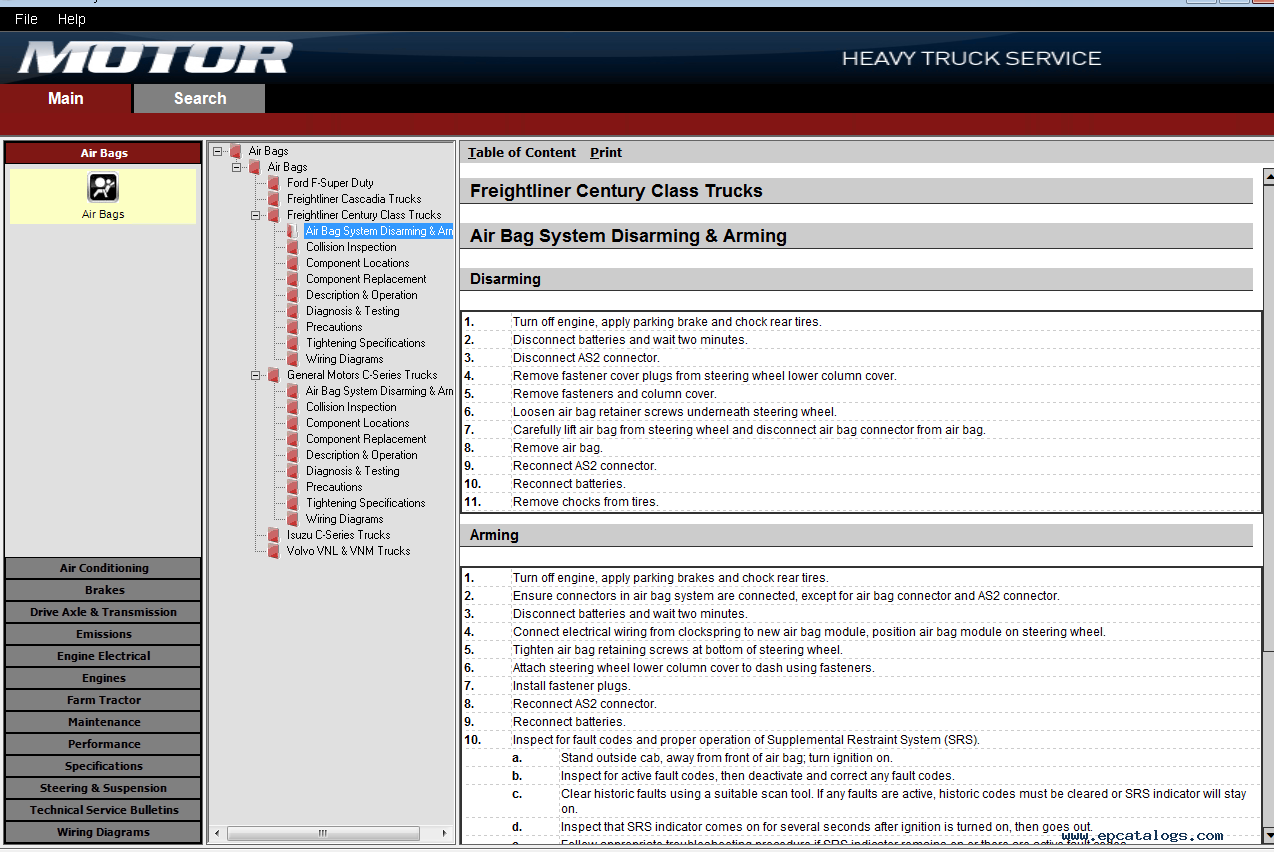Open the Air Conditioning category
This screenshot has width=1274, height=852.
104,568
